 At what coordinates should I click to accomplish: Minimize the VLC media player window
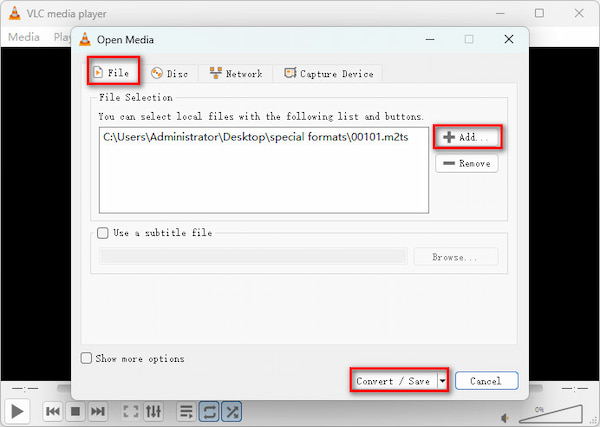point(500,13)
